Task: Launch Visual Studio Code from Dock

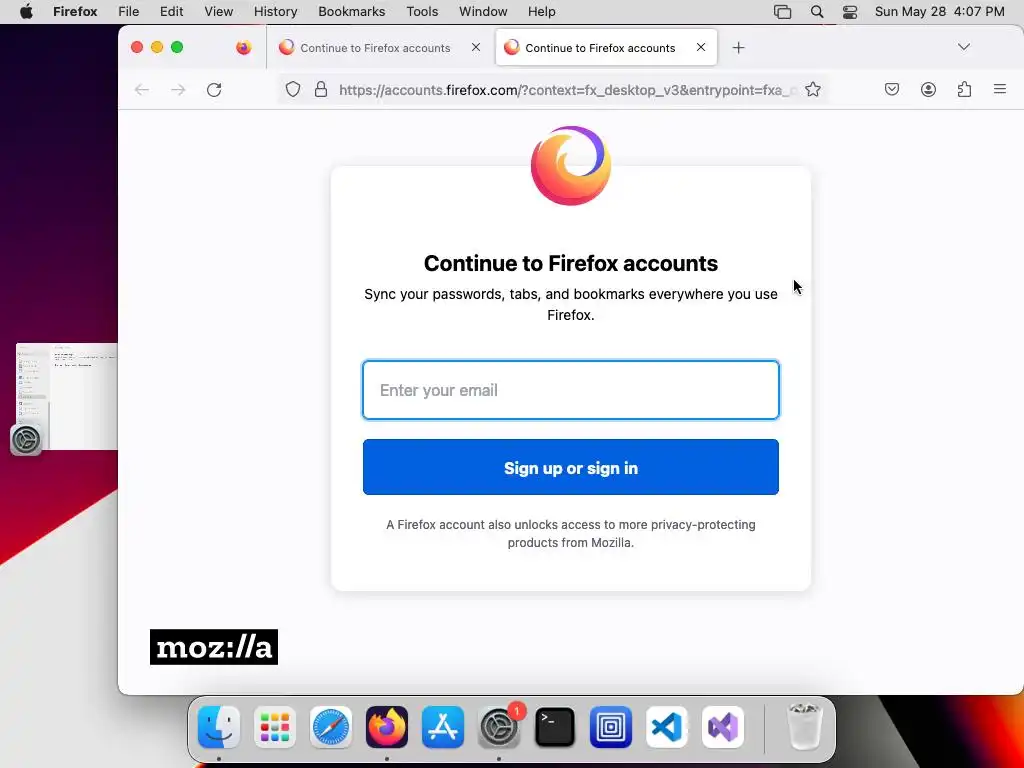Action: [667, 727]
